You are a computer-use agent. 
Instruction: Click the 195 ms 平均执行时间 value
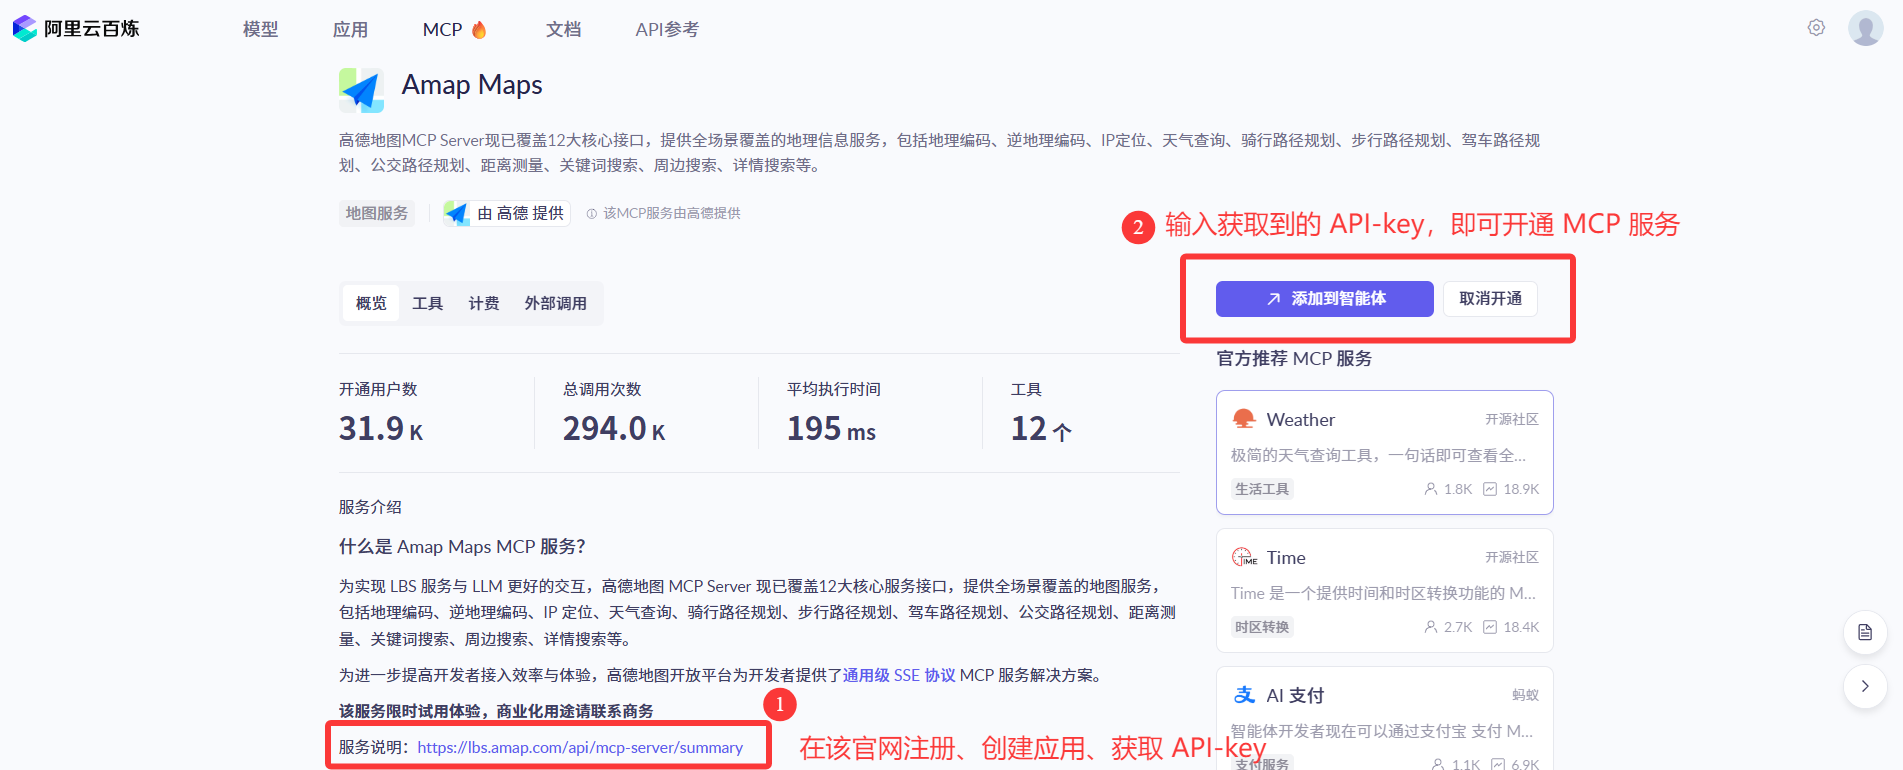[x=831, y=429]
